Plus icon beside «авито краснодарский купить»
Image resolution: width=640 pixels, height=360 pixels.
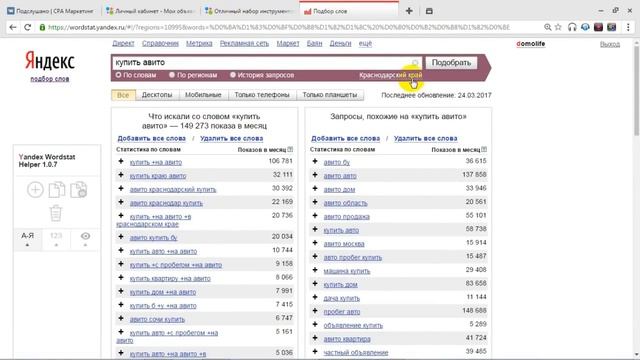121,189
